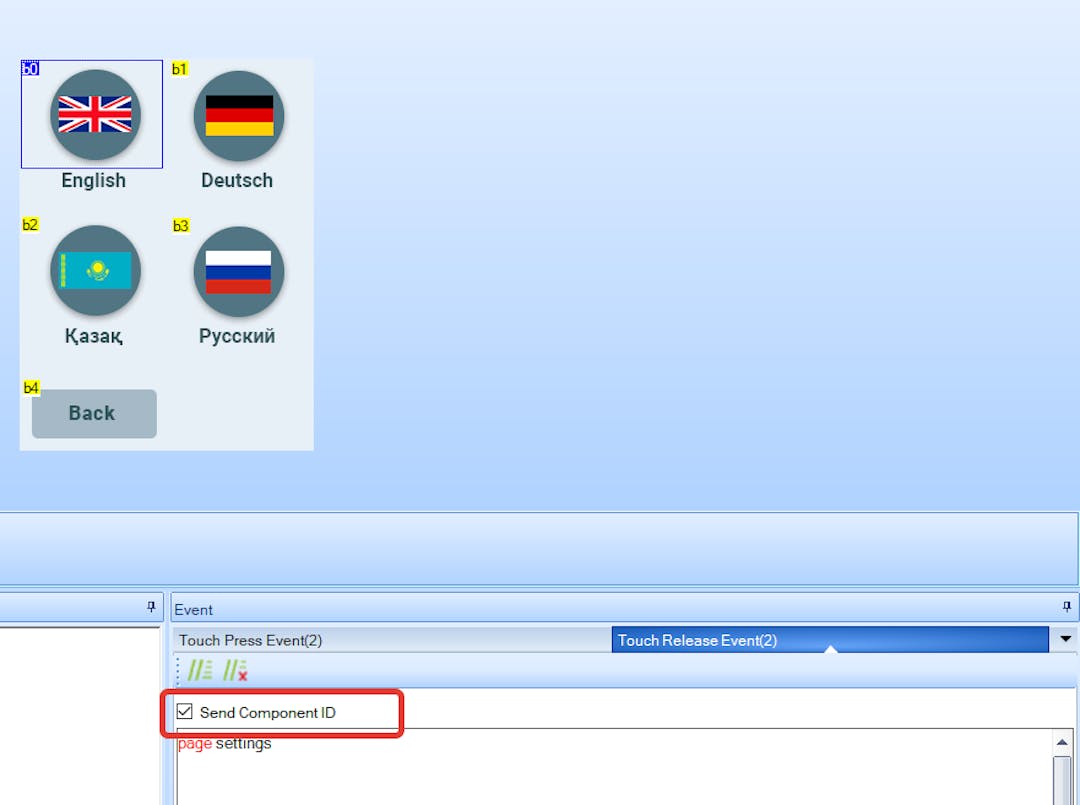Select the Touch Release Event(2) tab

coord(697,640)
